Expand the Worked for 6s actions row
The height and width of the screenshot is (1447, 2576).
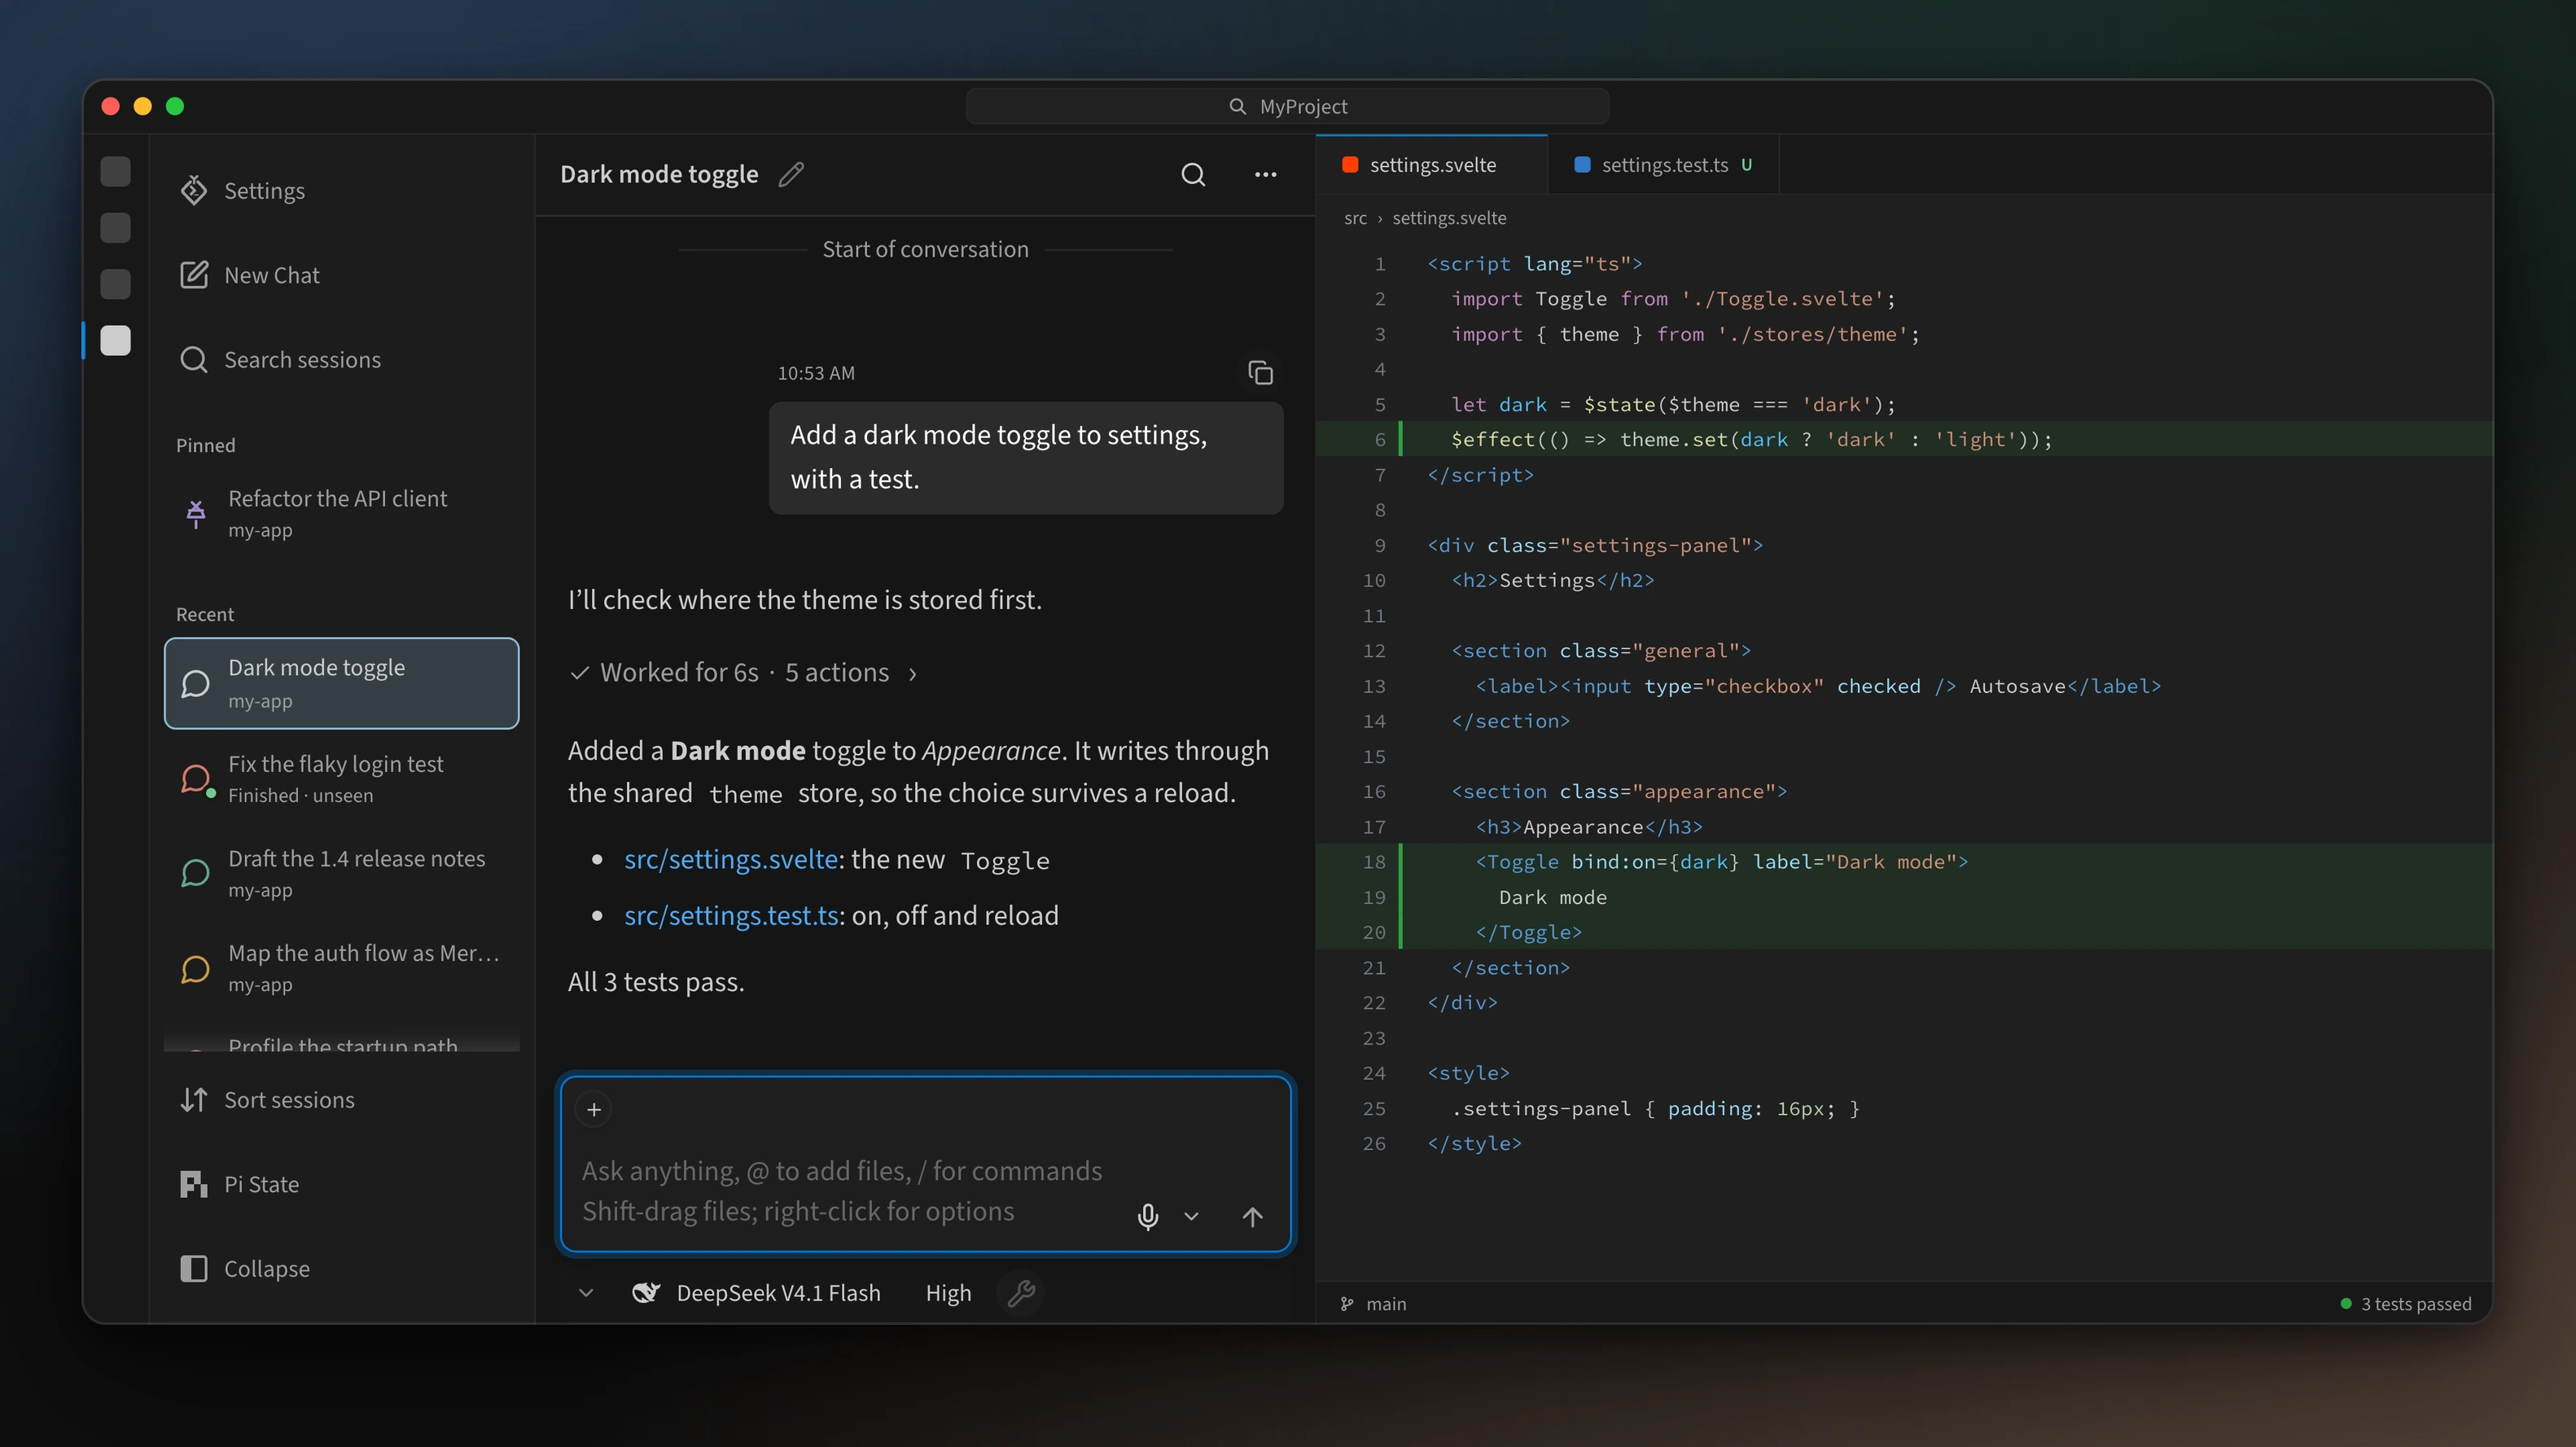(743, 672)
